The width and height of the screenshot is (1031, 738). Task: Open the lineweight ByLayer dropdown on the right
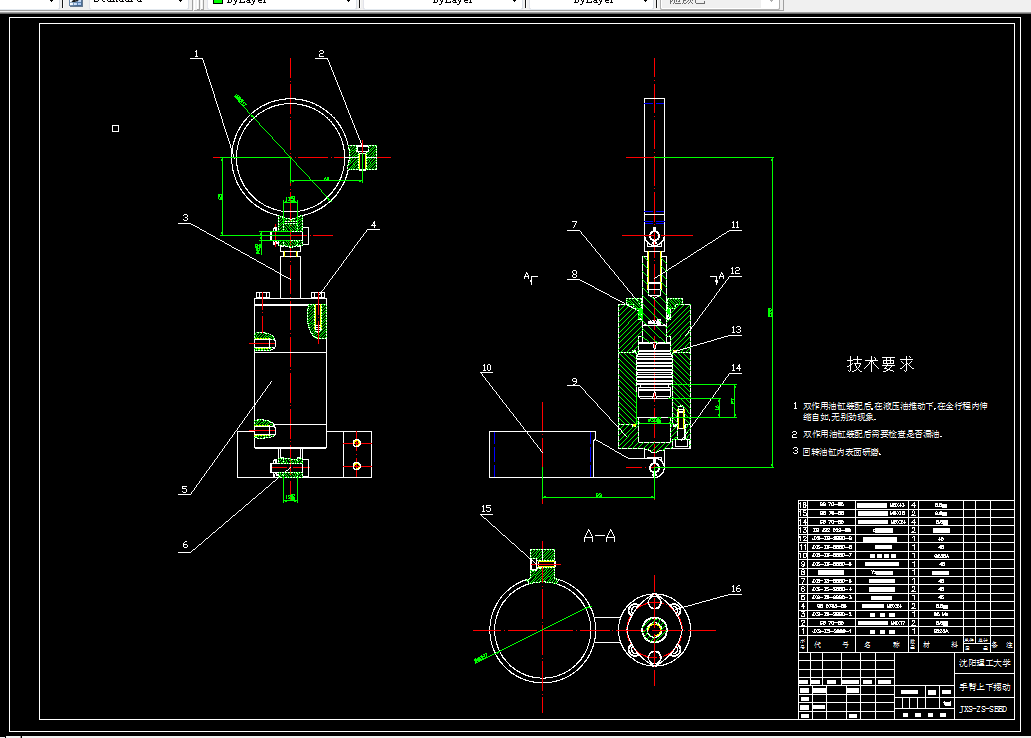coord(590,3)
